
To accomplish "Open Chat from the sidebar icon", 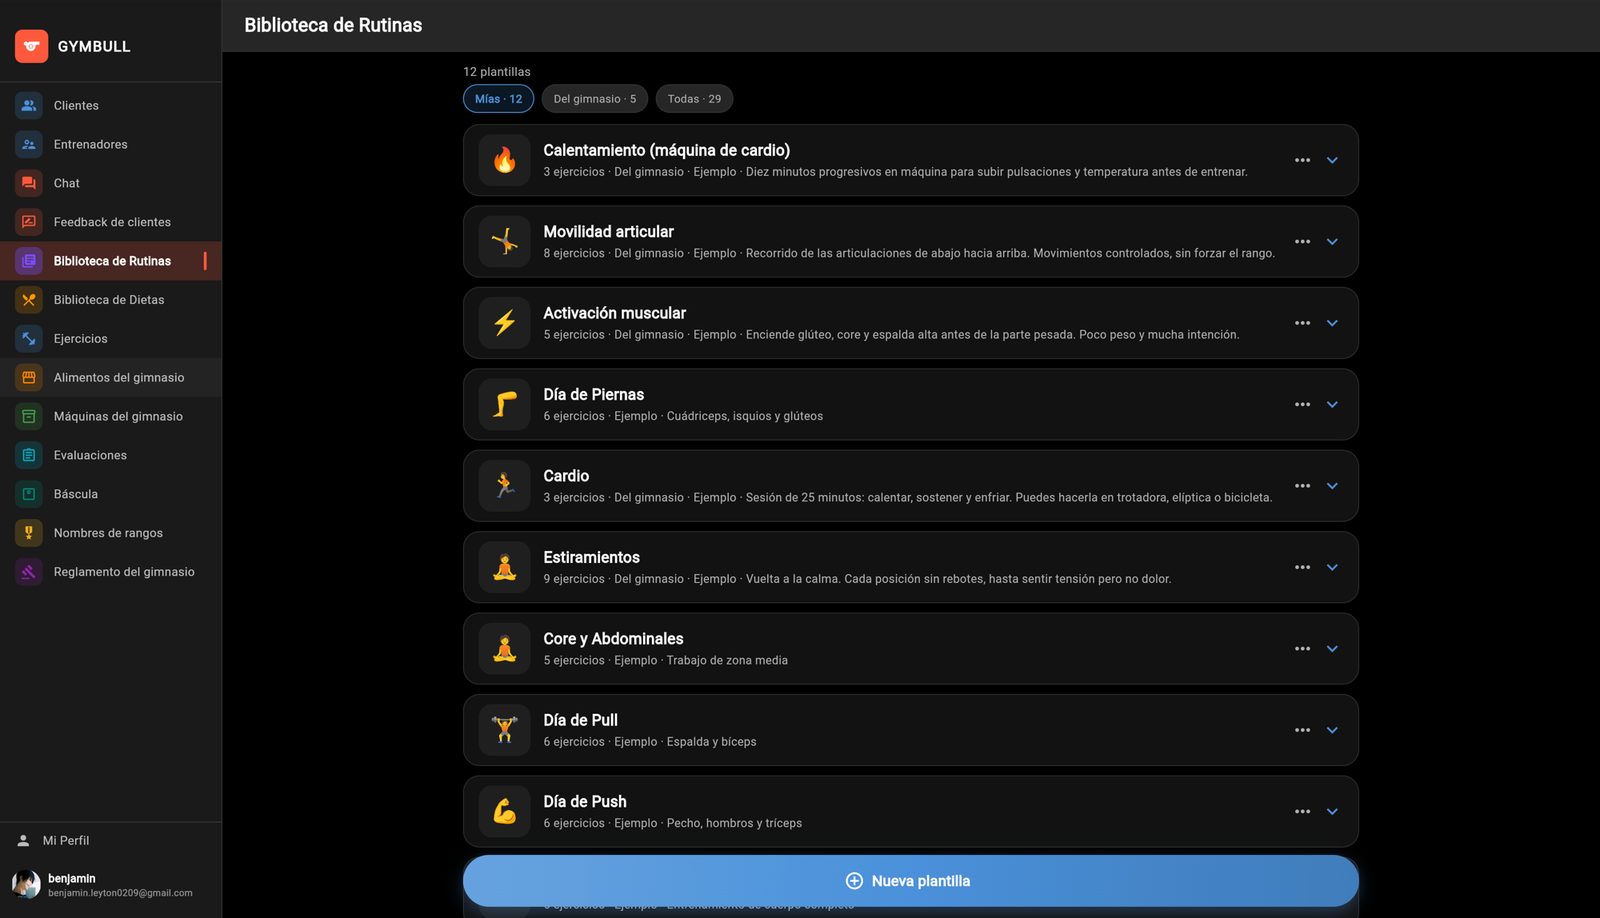I will click(x=29, y=183).
